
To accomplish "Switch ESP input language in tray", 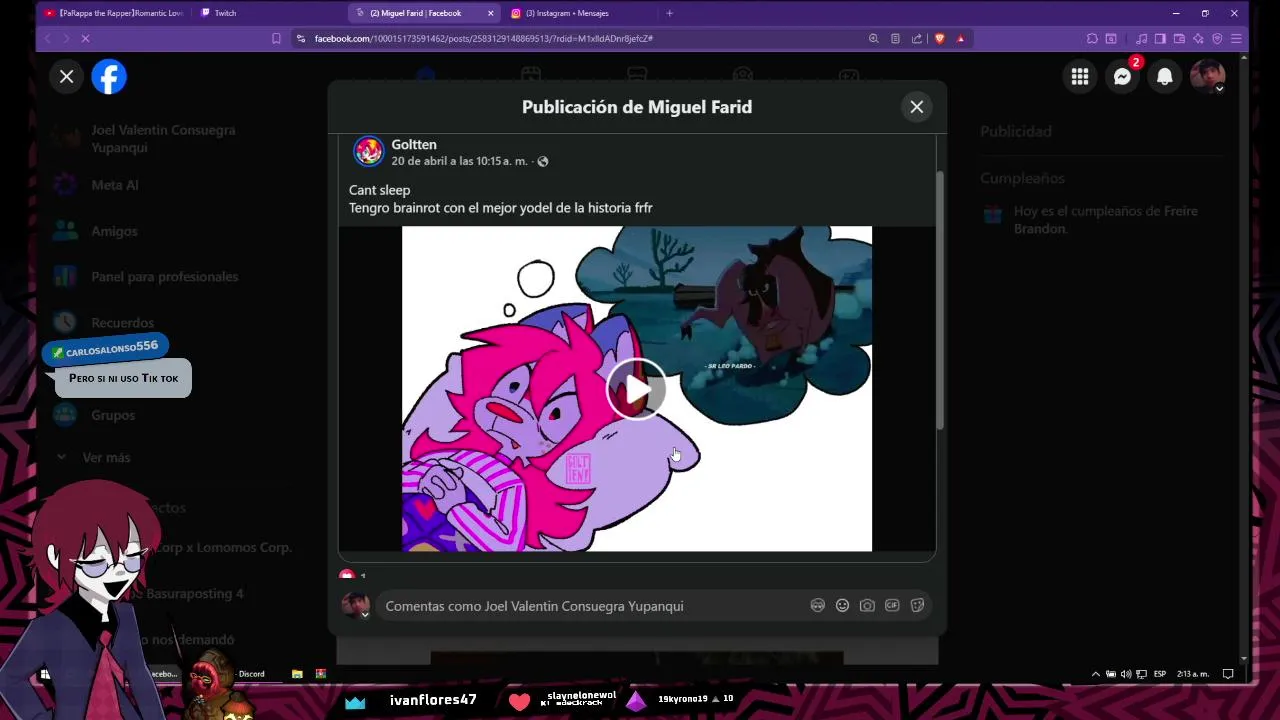I will [x=1160, y=674].
